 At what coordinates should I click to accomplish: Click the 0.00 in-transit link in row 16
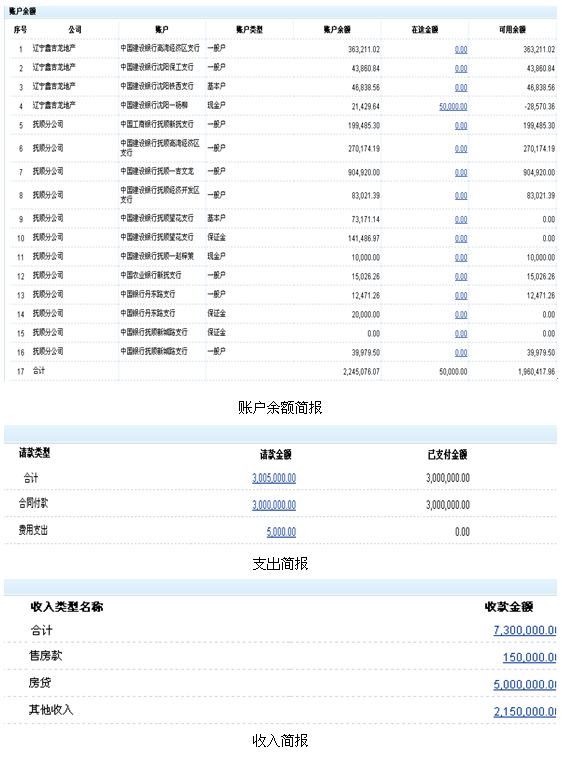[461, 353]
